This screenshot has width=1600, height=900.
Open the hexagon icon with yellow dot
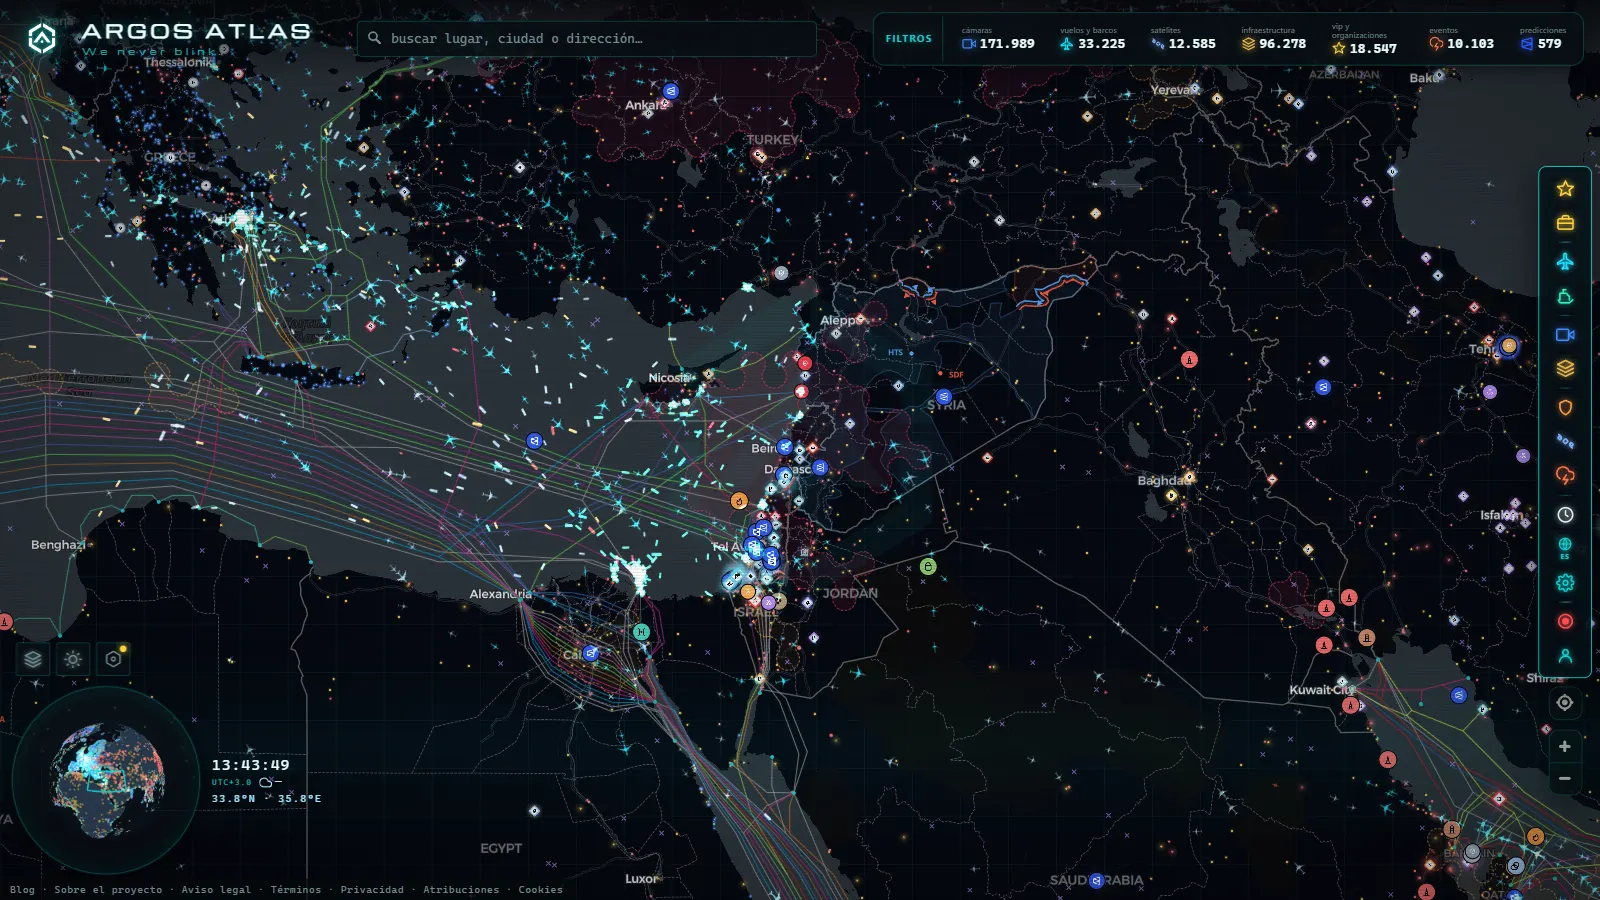(x=113, y=659)
